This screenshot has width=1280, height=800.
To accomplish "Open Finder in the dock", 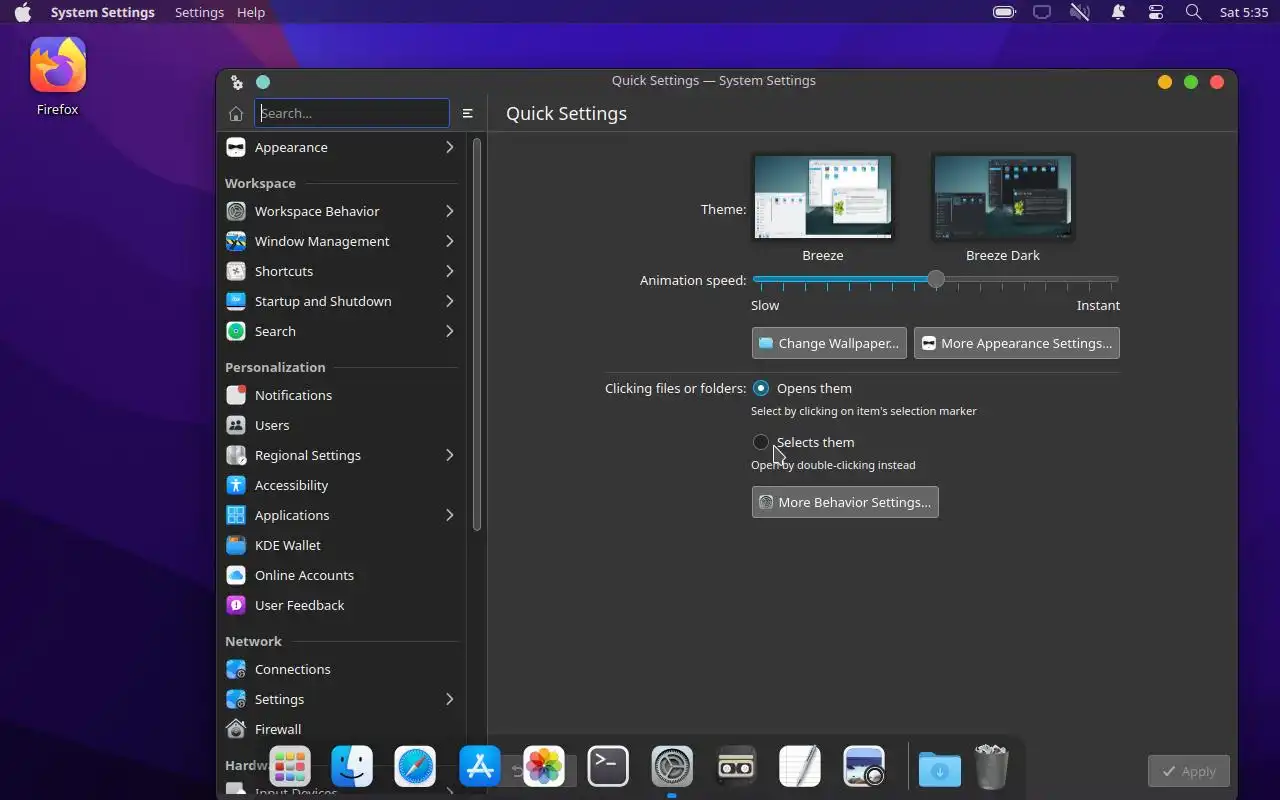I will (x=352, y=767).
